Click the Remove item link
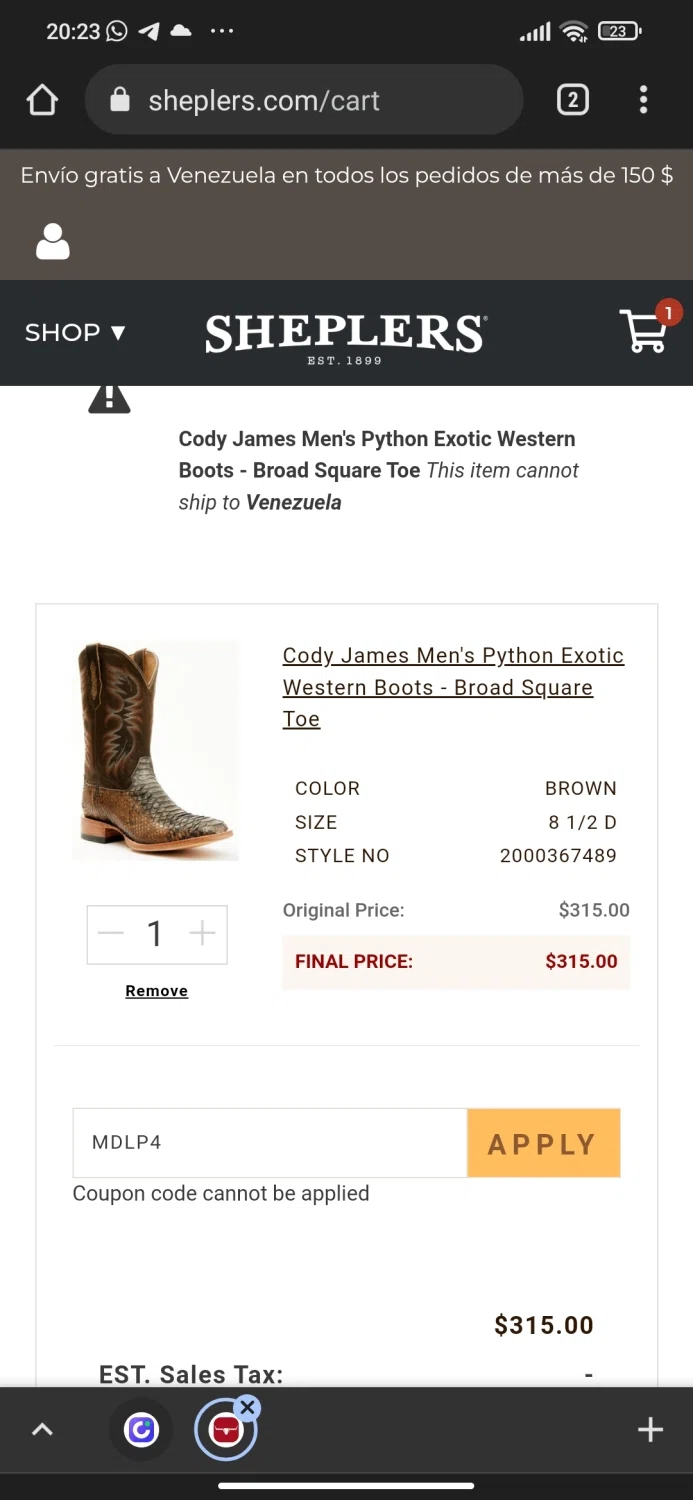Image resolution: width=693 pixels, height=1500 pixels. point(156,991)
